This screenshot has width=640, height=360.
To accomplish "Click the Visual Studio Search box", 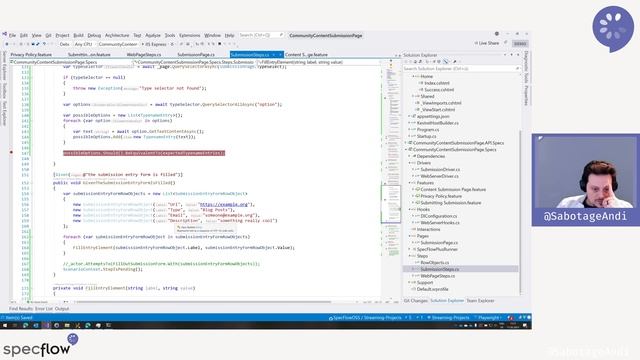I will (x=261, y=35).
